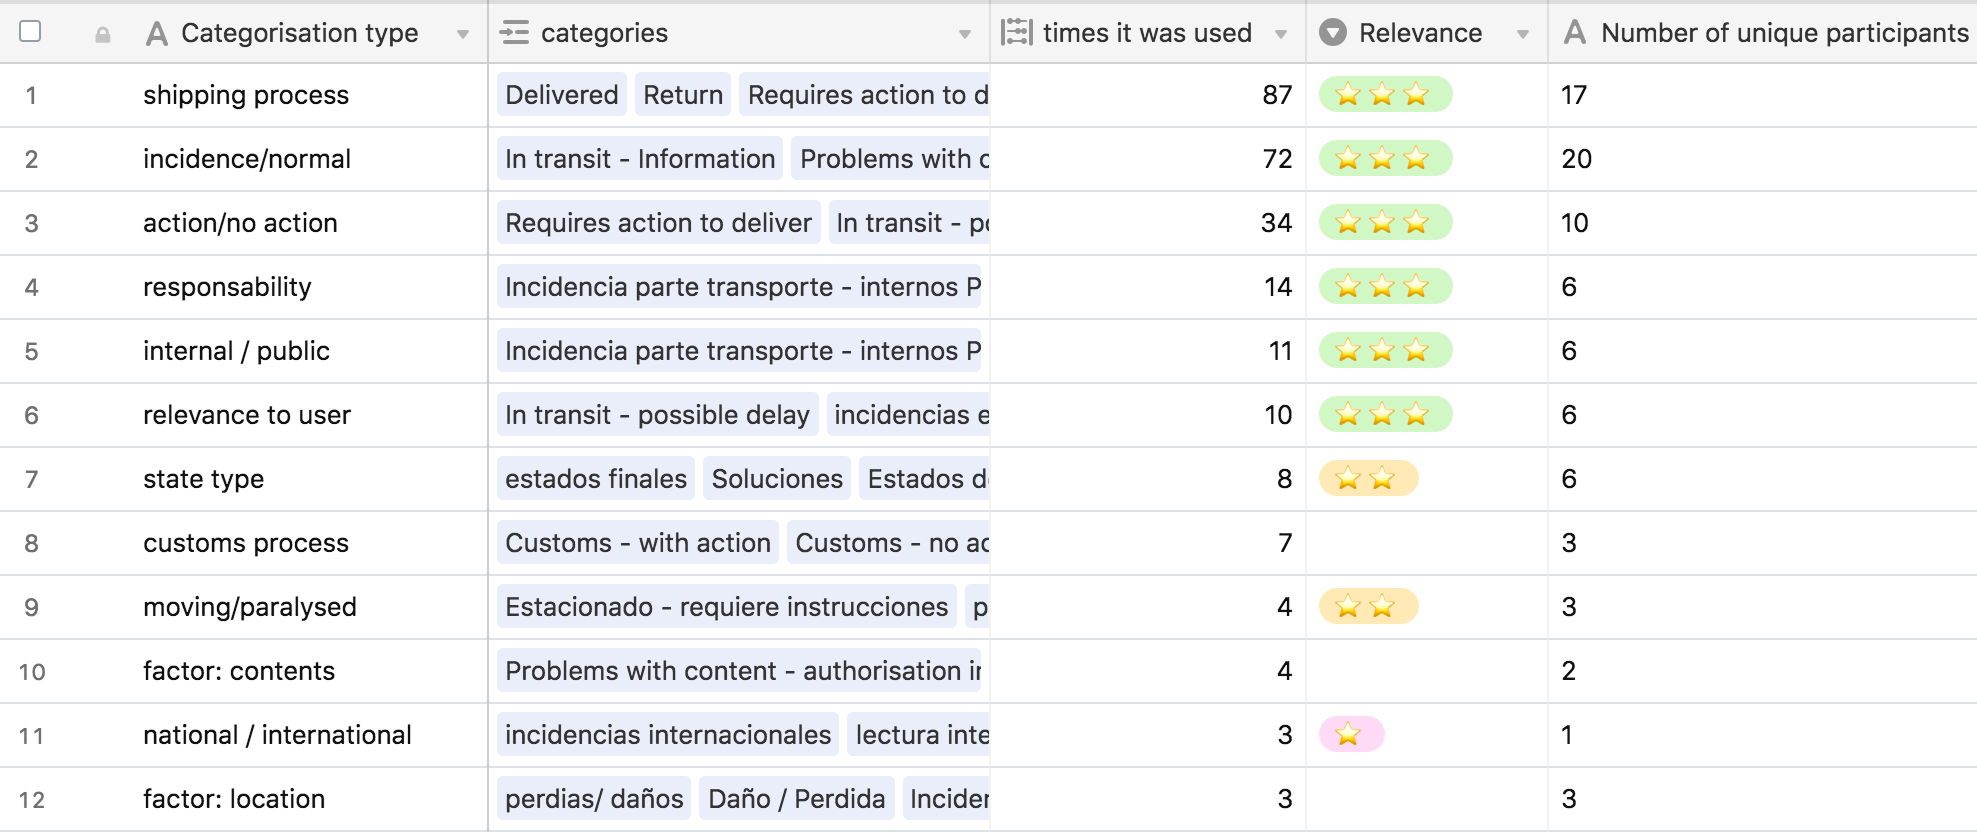Click the single-select icon beside Relevance header
Viewport: 1977px width, 832px height.
[x=1332, y=33]
